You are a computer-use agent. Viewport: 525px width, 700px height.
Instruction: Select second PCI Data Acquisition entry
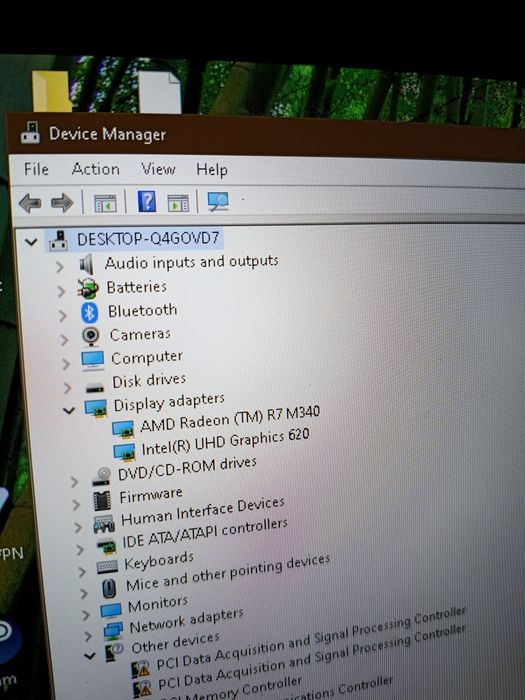click(x=312, y=658)
